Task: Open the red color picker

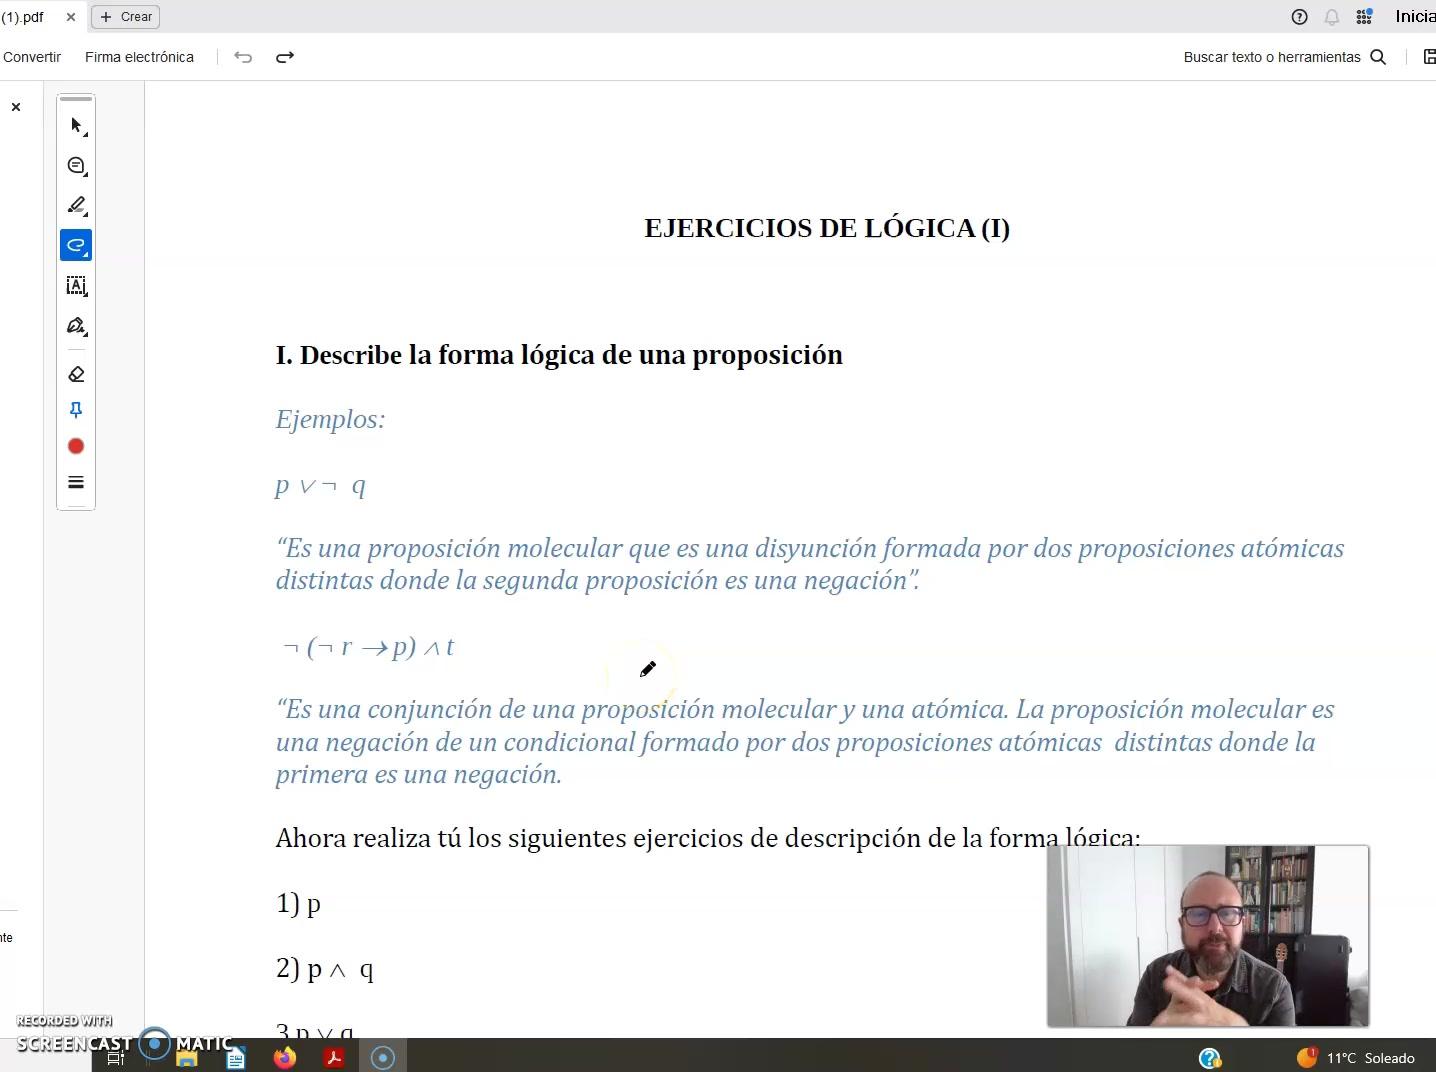Action: tap(76, 446)
